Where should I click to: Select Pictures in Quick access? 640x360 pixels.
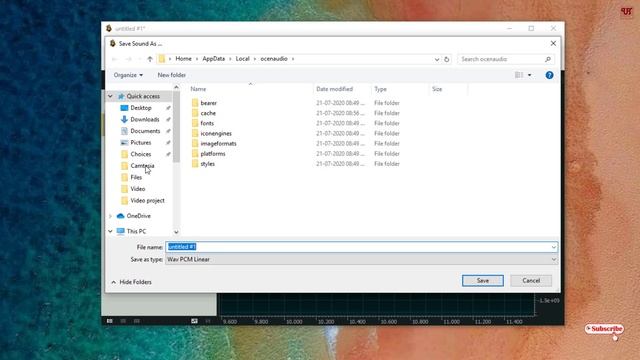(x=140, y=142)
